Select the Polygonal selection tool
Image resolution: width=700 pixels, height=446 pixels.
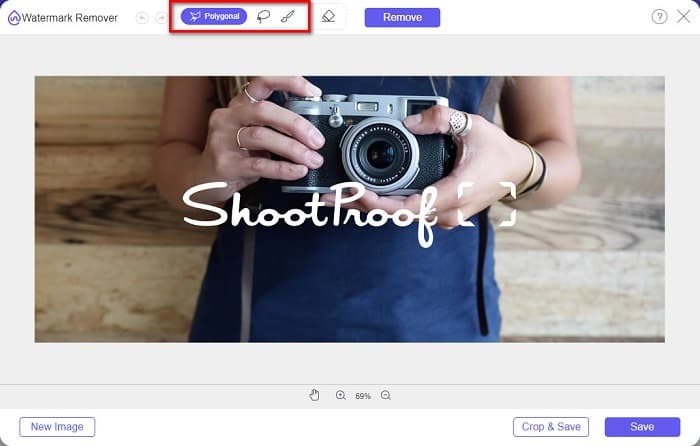(x=213, y=17)
